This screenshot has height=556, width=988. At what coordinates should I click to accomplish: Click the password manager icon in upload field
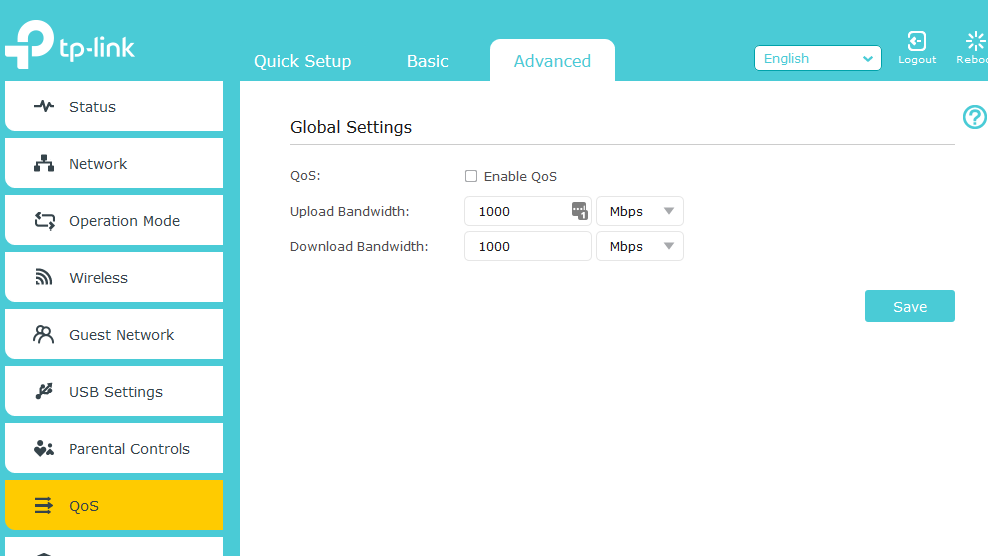pos(579,210)
